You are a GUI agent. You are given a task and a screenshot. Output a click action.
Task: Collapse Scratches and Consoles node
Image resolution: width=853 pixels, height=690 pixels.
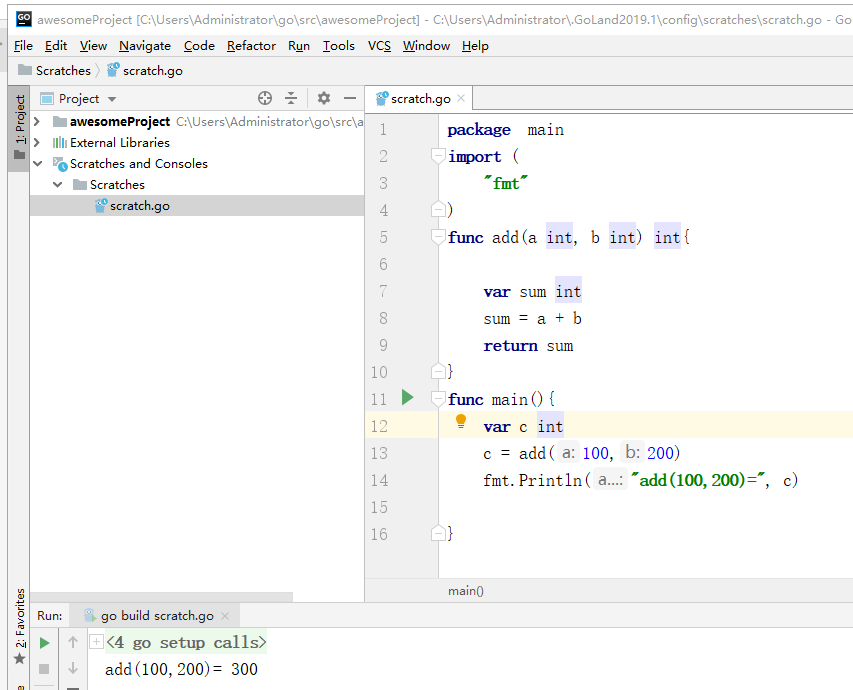pos(38,163)
